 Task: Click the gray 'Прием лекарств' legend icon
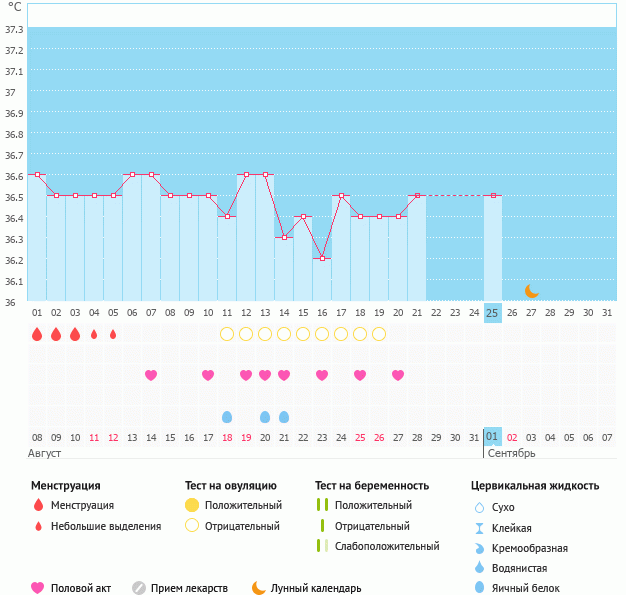(139, 588)
